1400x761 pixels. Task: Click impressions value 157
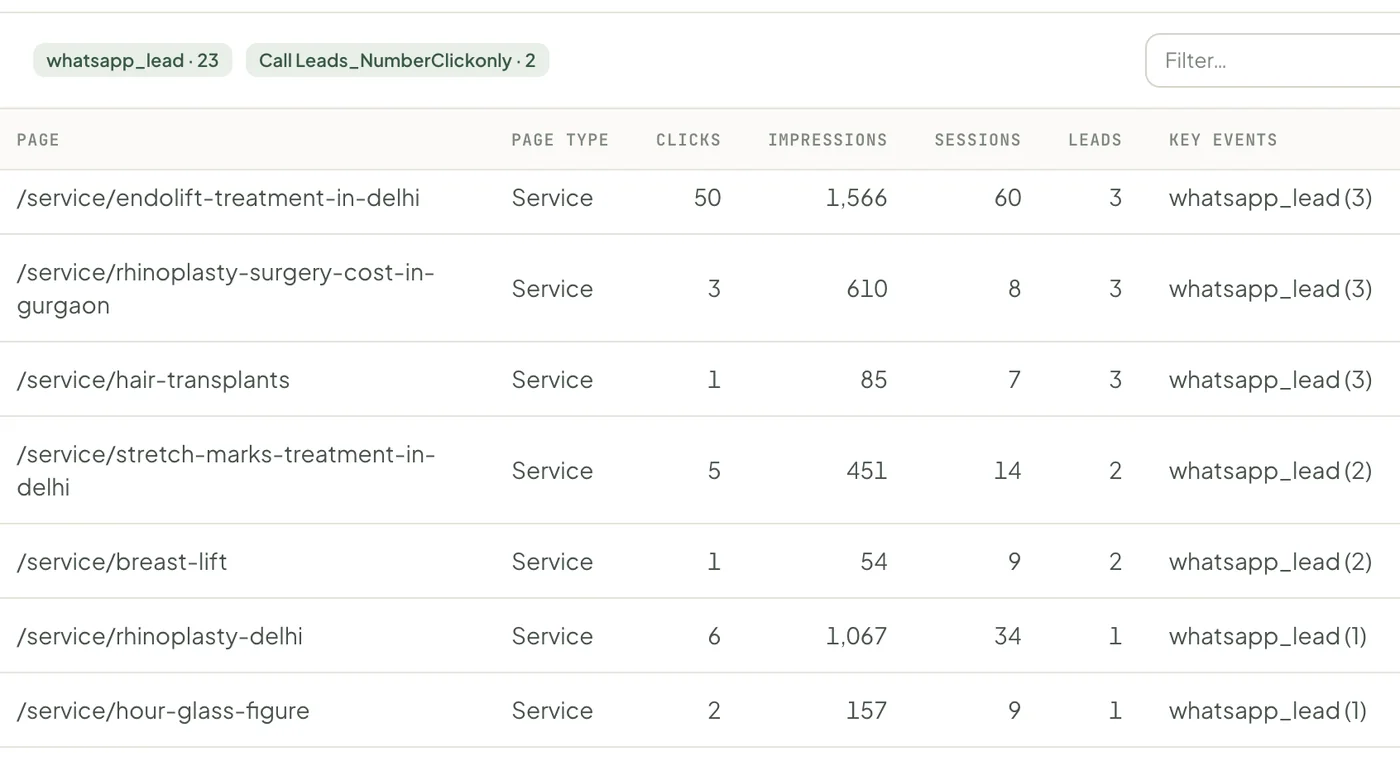click(x=866, y=711)
